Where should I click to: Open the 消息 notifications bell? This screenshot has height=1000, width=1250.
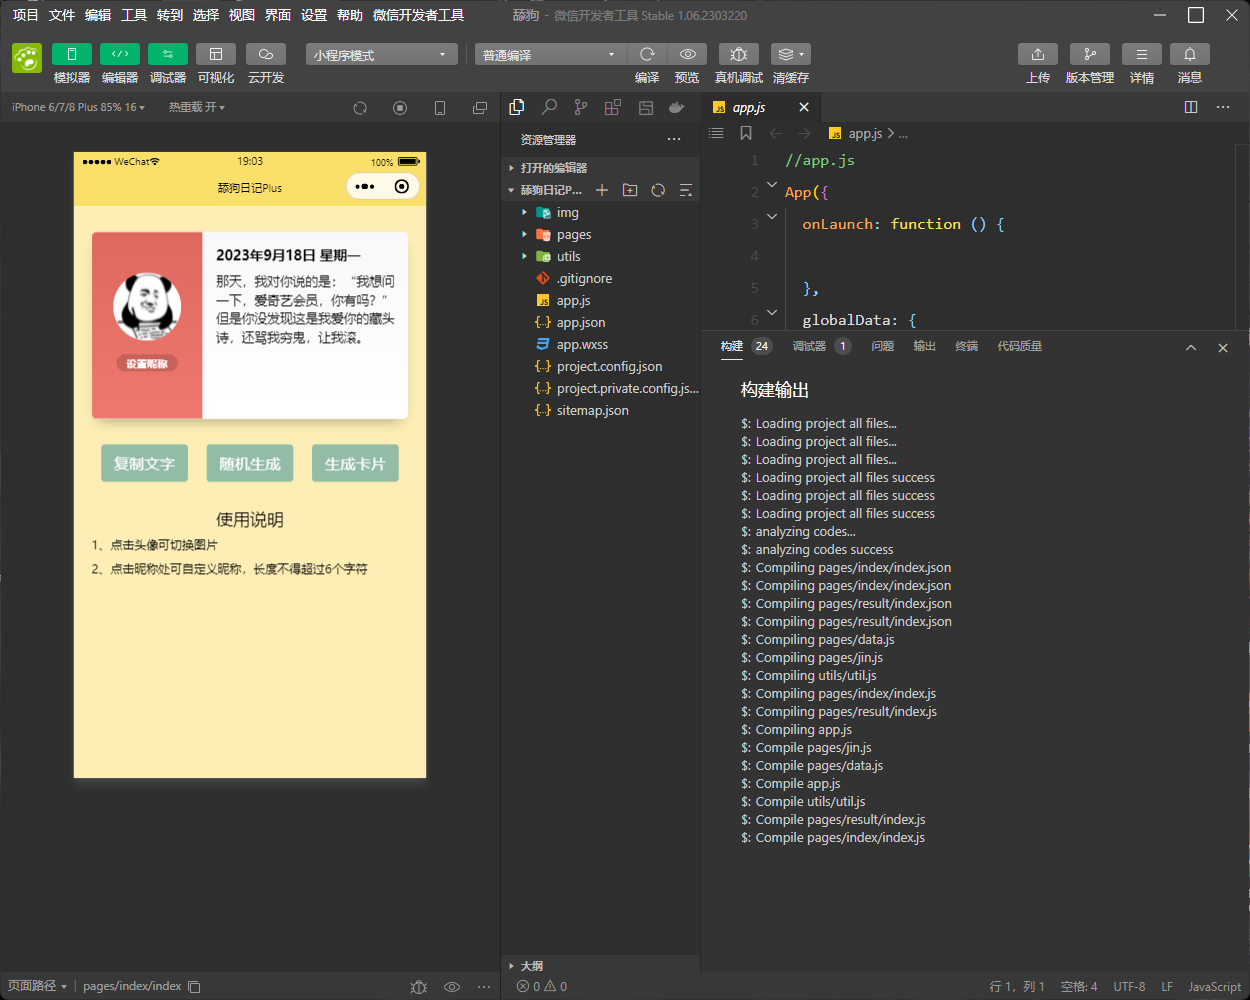pos(1190,54)
